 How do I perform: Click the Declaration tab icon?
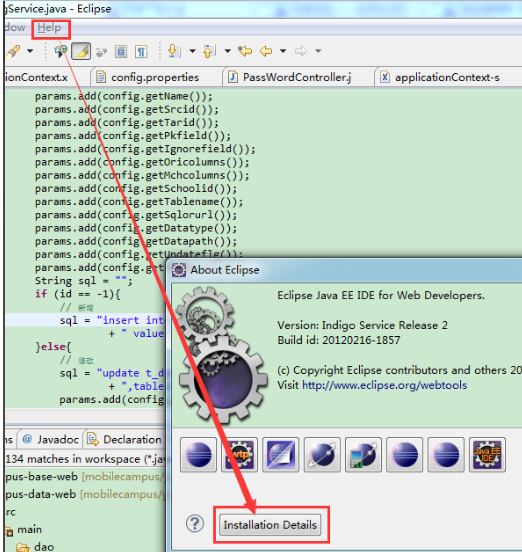click(93, 439)
